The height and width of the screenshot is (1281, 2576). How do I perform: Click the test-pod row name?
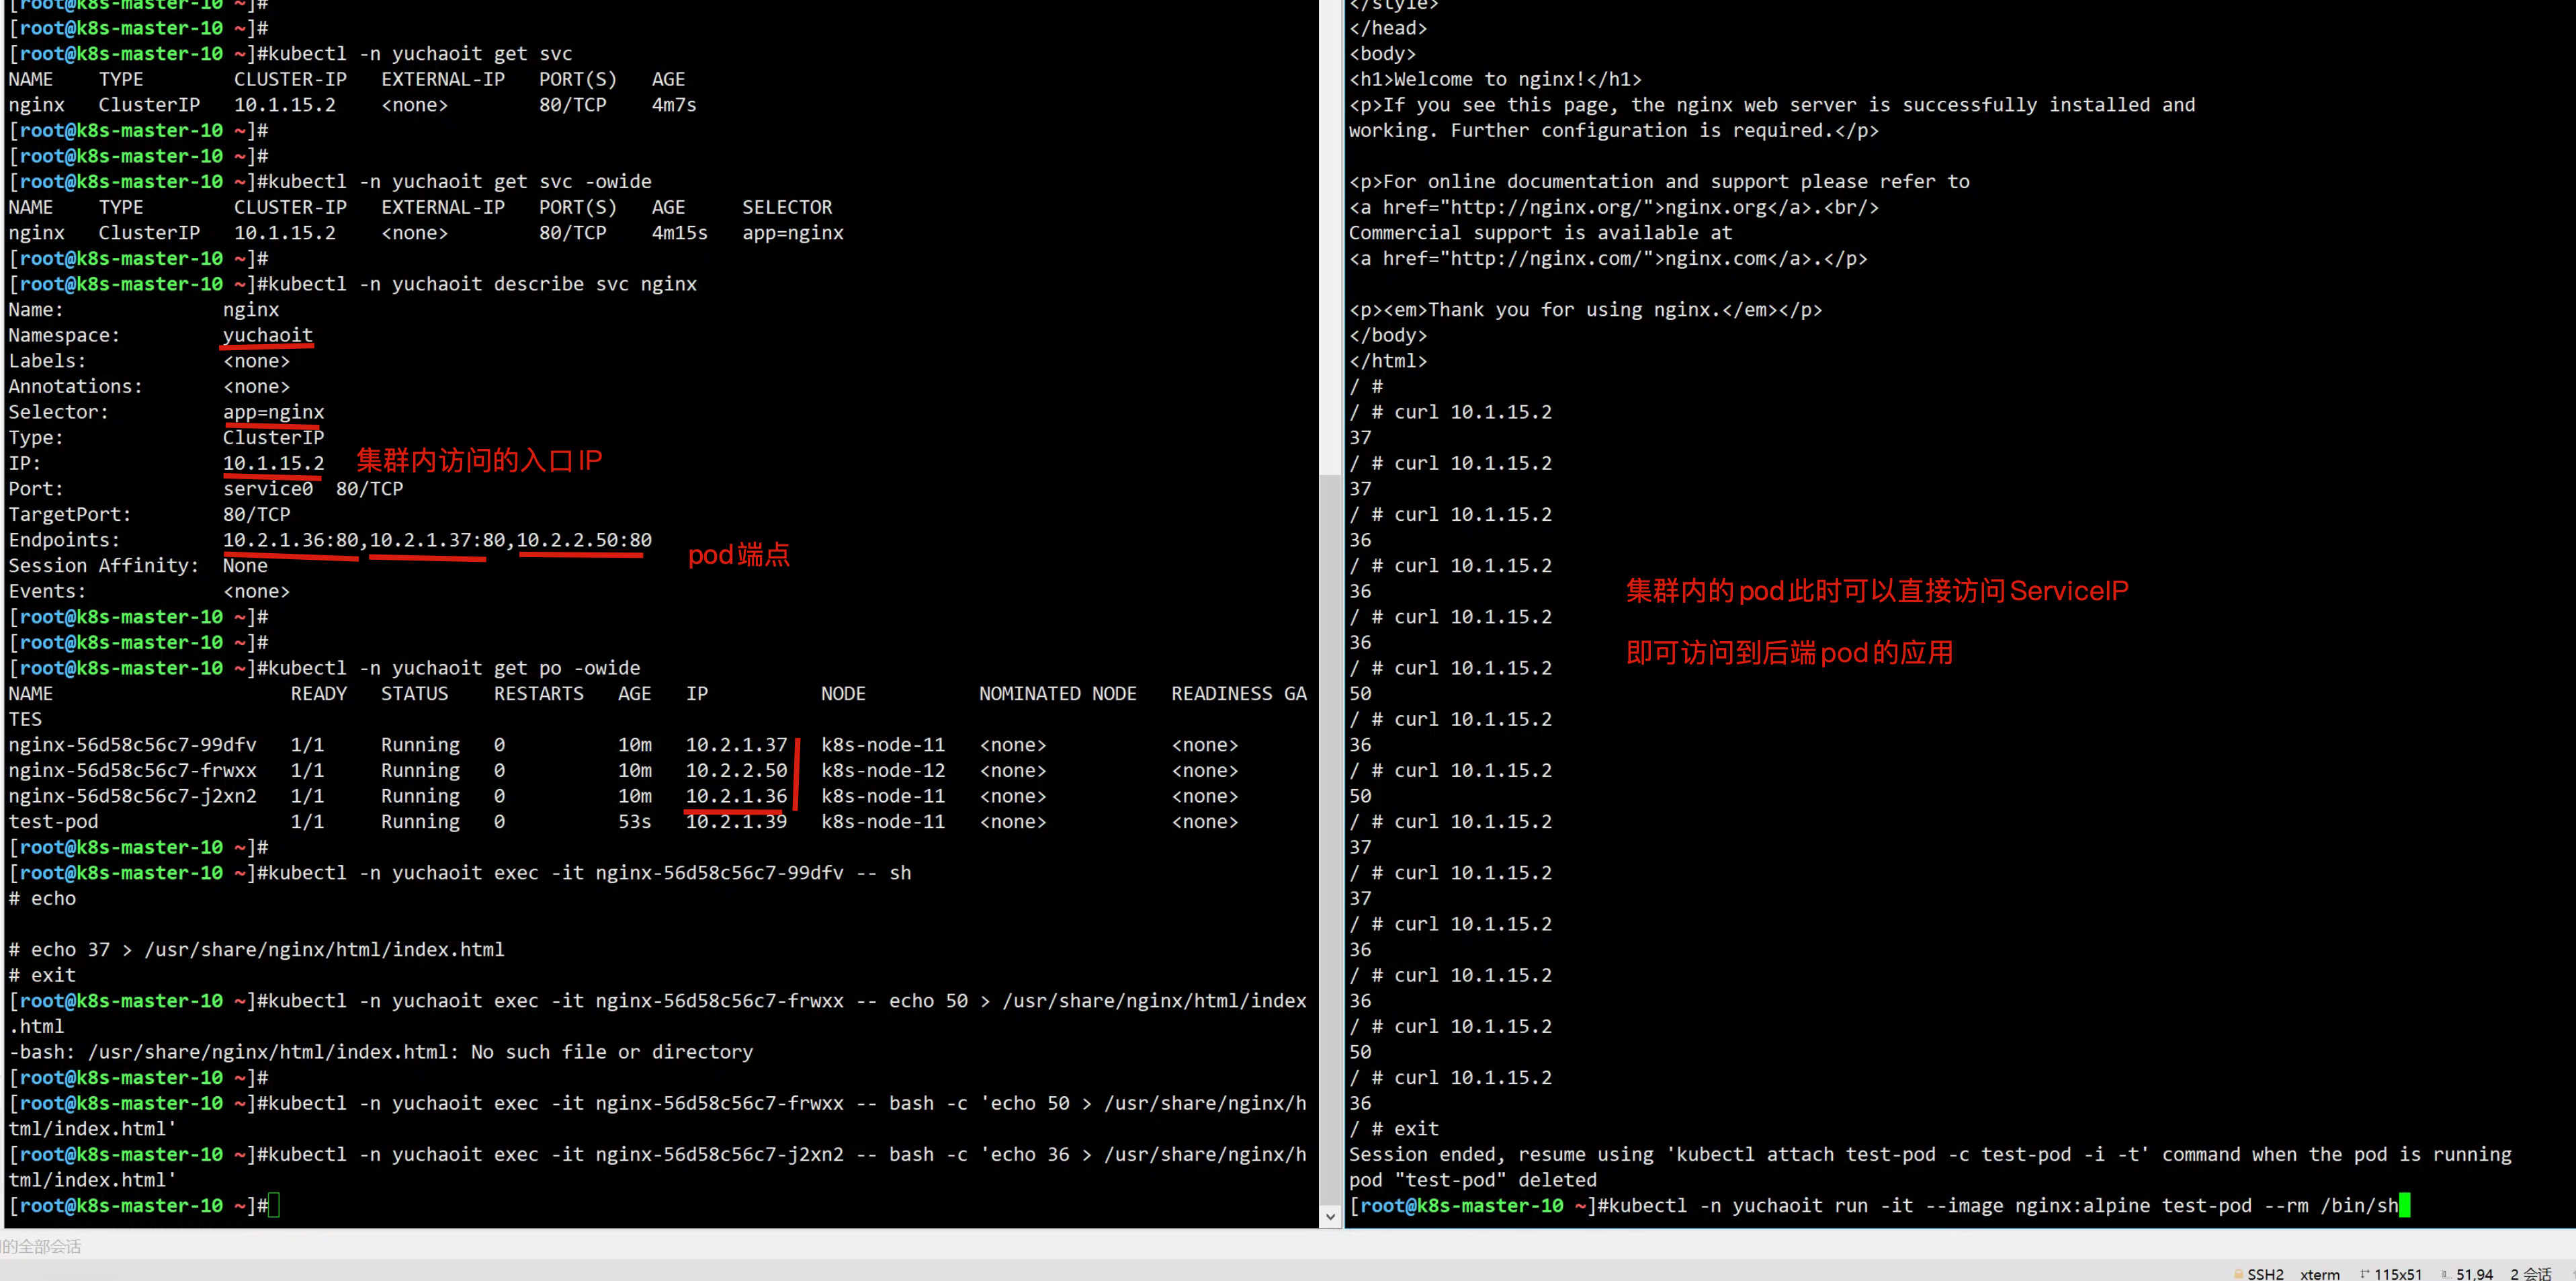click(53, 821)
